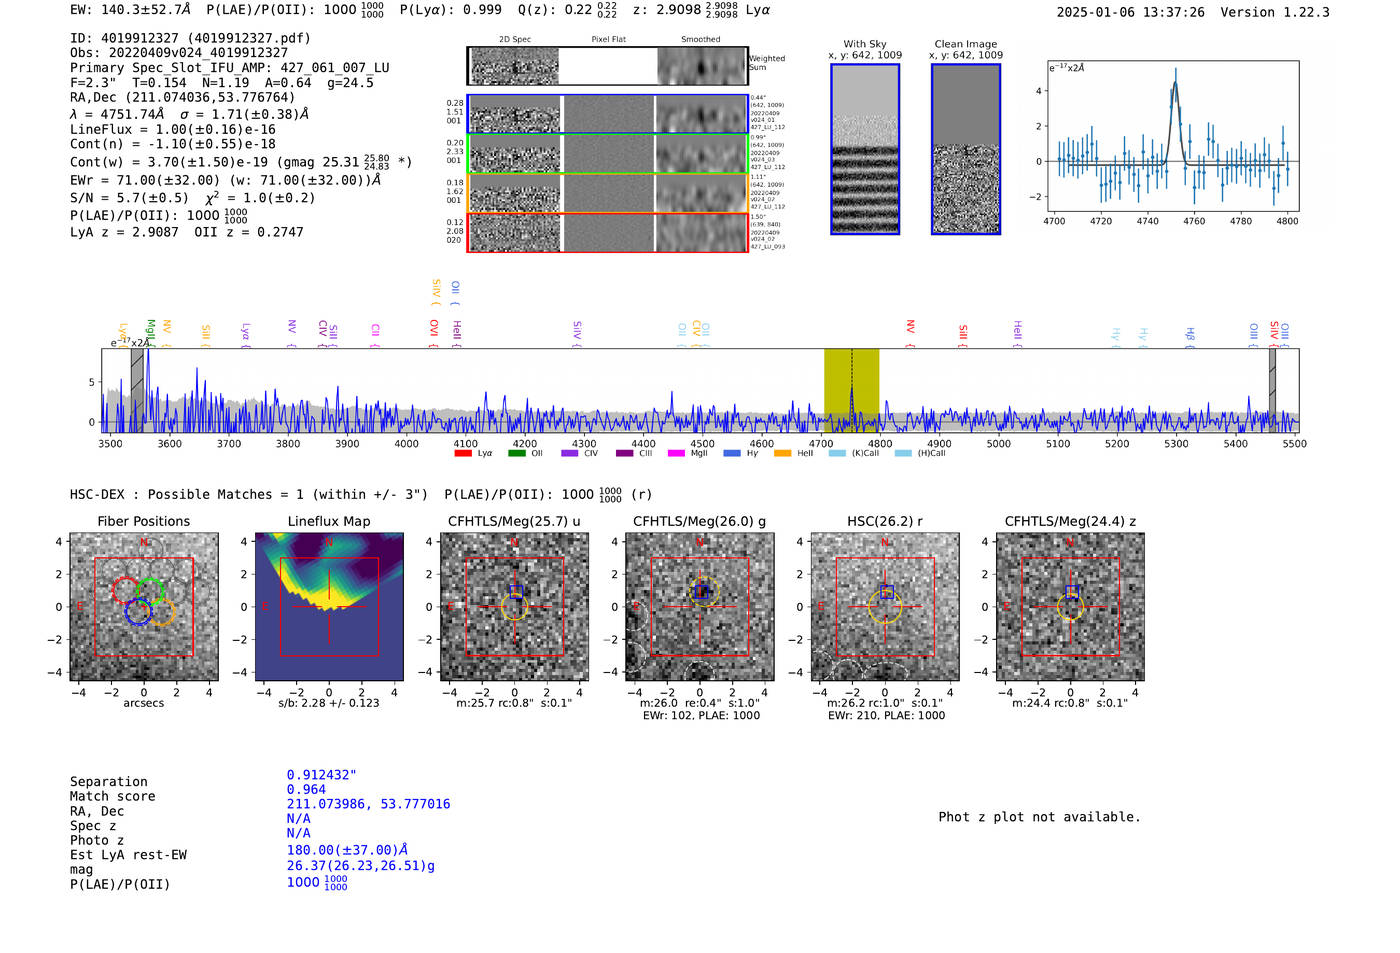The image size is (1400, 953).
Task: Click the green OII legend swatch
Action: [x=517, y=453]
